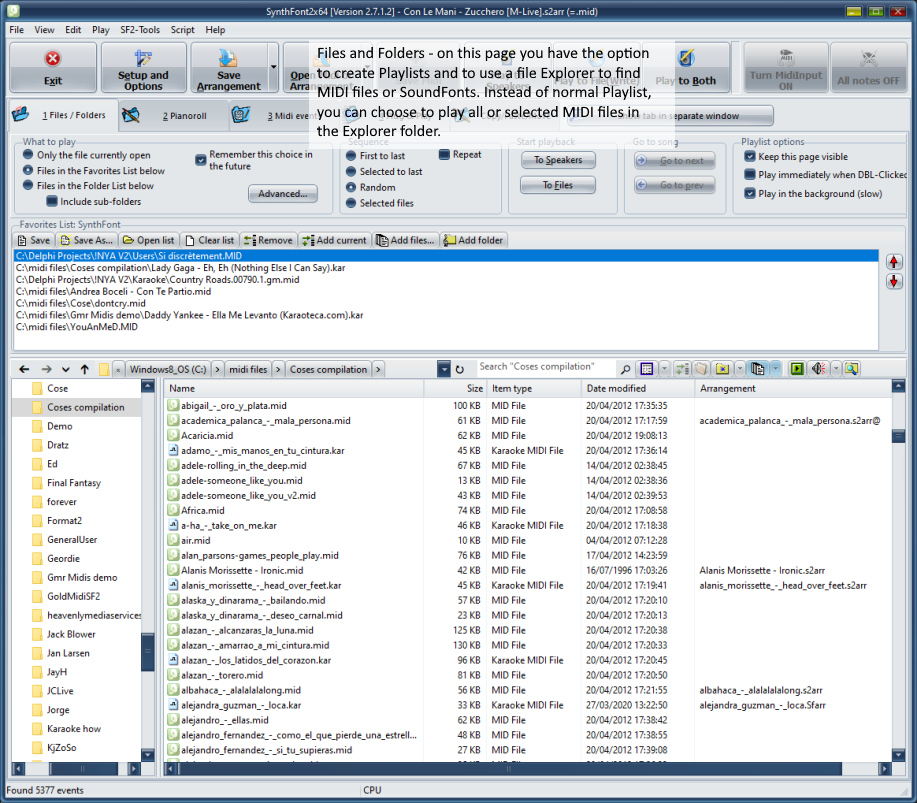This screenshot has height=803, width=917.
Task: Toggle 'Keep this page visible'
Action: pos(796,156)
